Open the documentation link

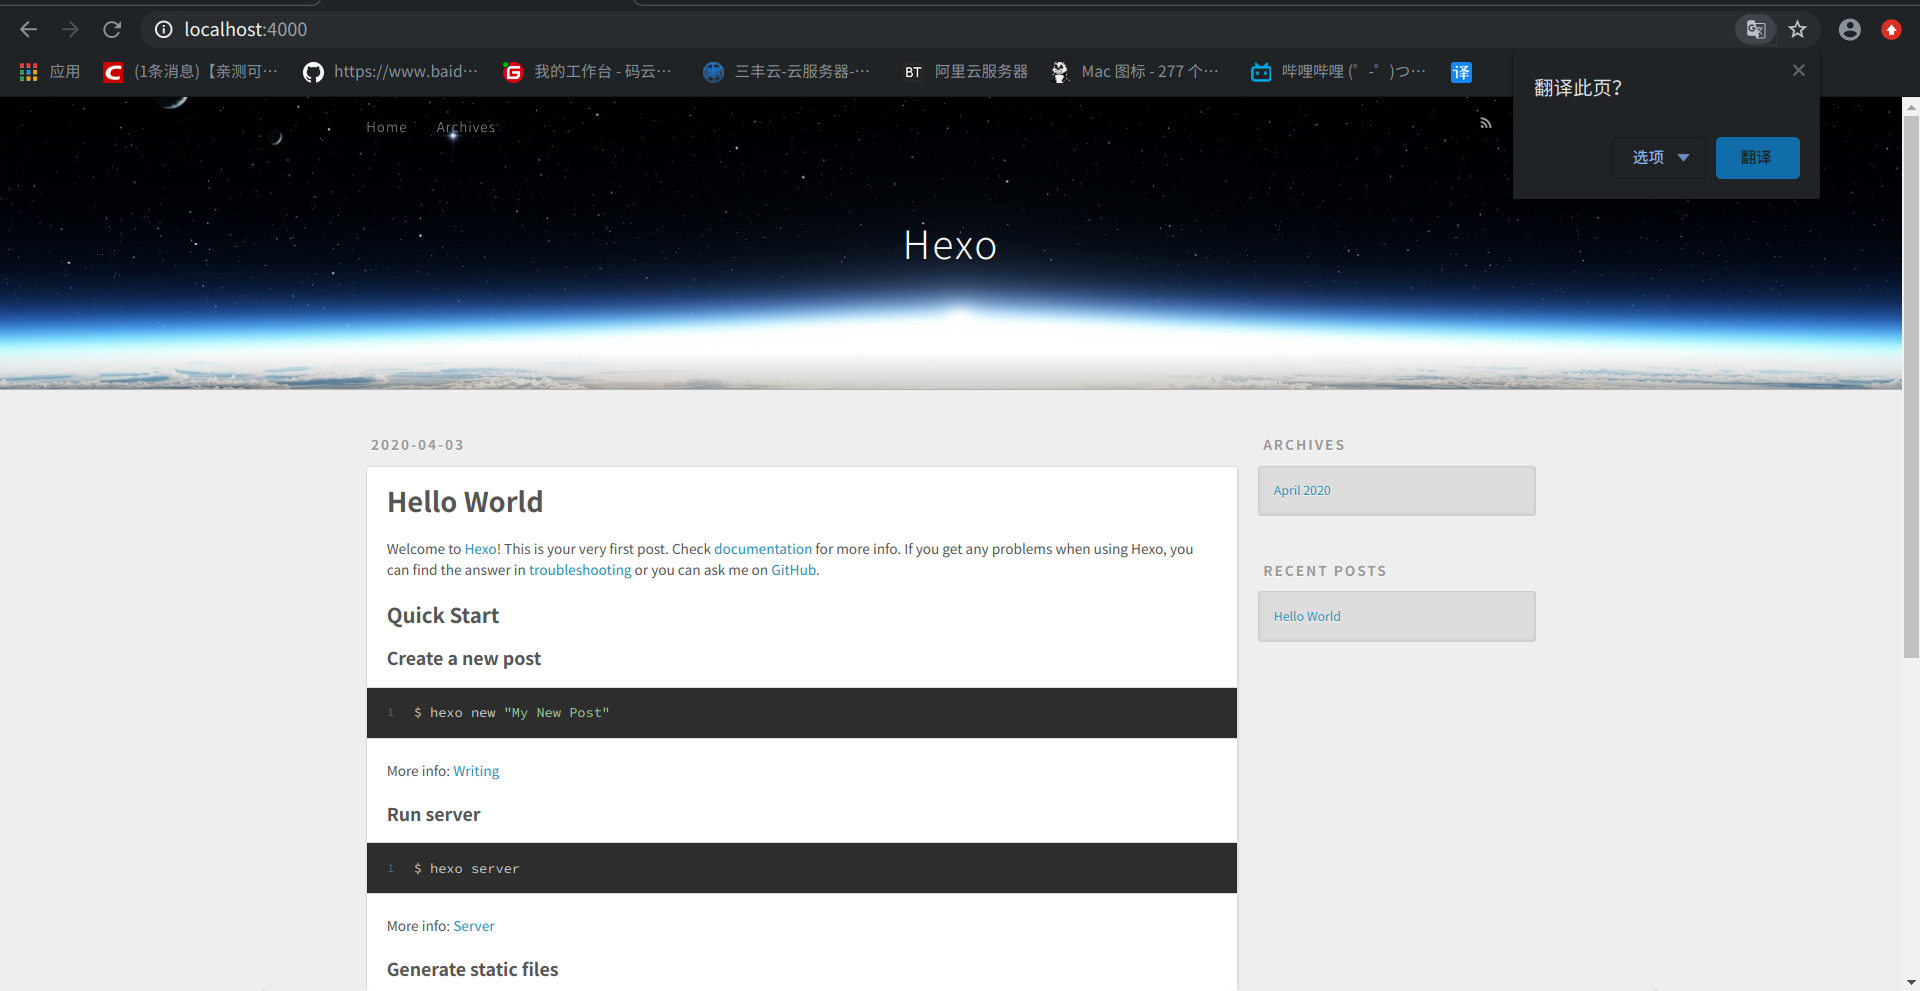[763, 549]
